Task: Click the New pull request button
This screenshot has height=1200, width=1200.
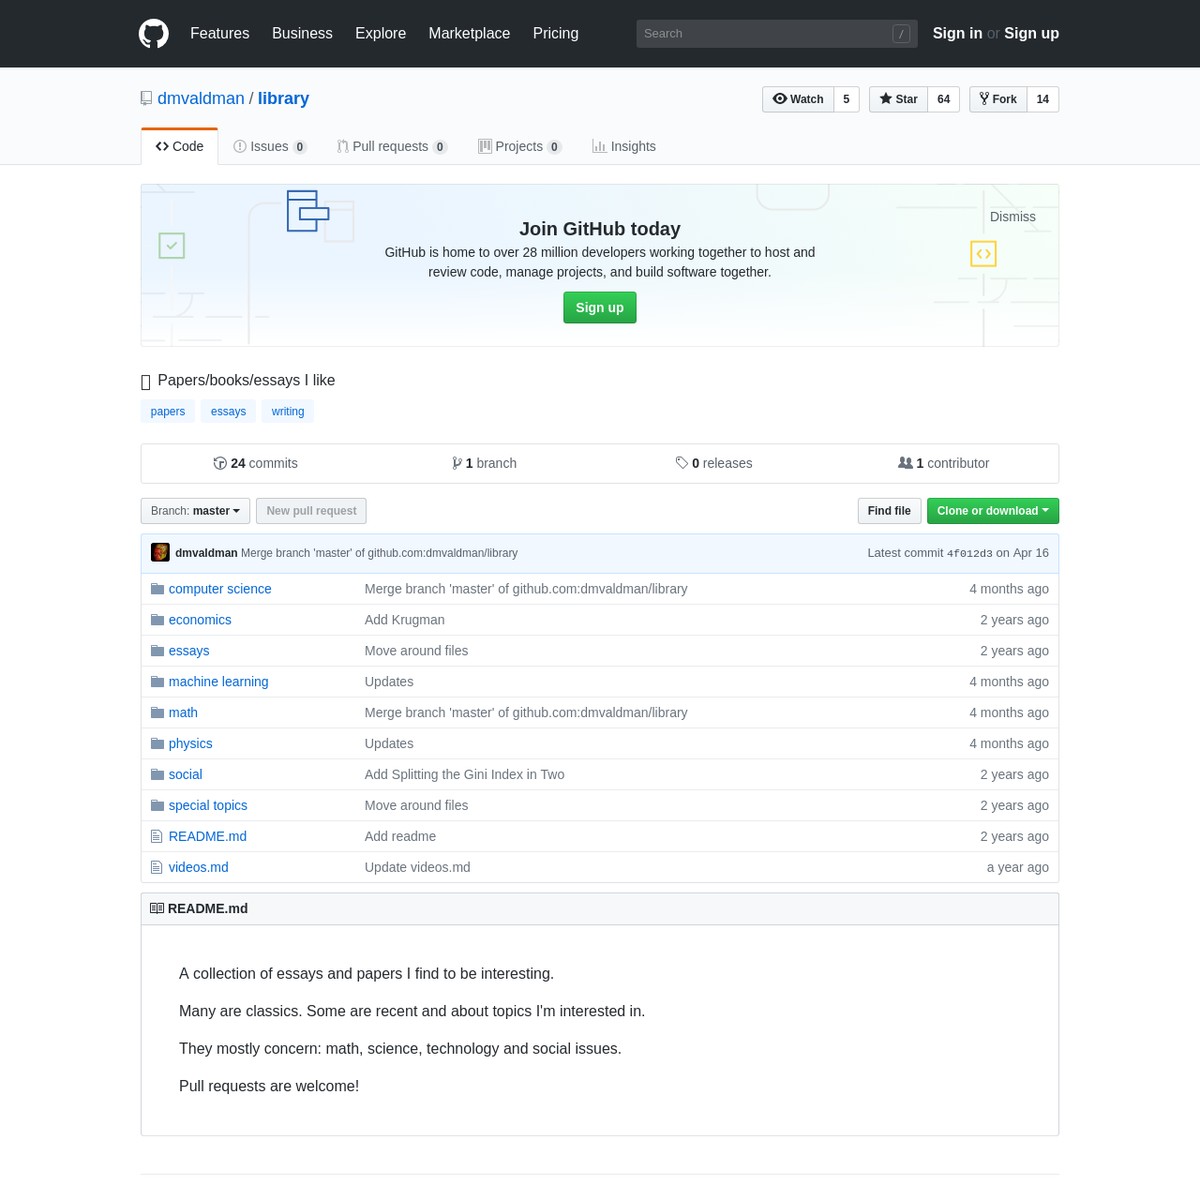Action: pos(311,511)
